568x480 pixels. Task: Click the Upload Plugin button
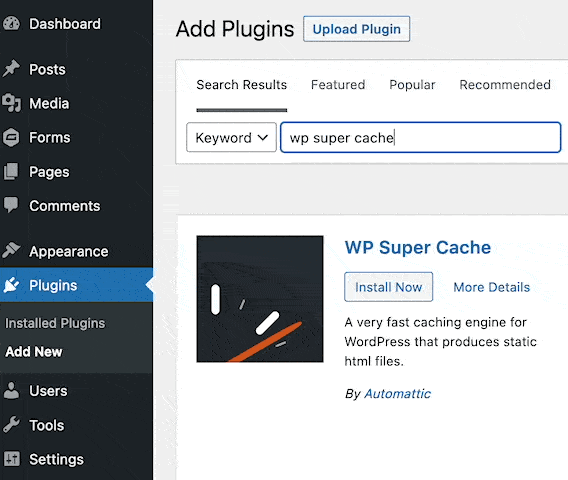pyautogui.click(x=356, y=29)
